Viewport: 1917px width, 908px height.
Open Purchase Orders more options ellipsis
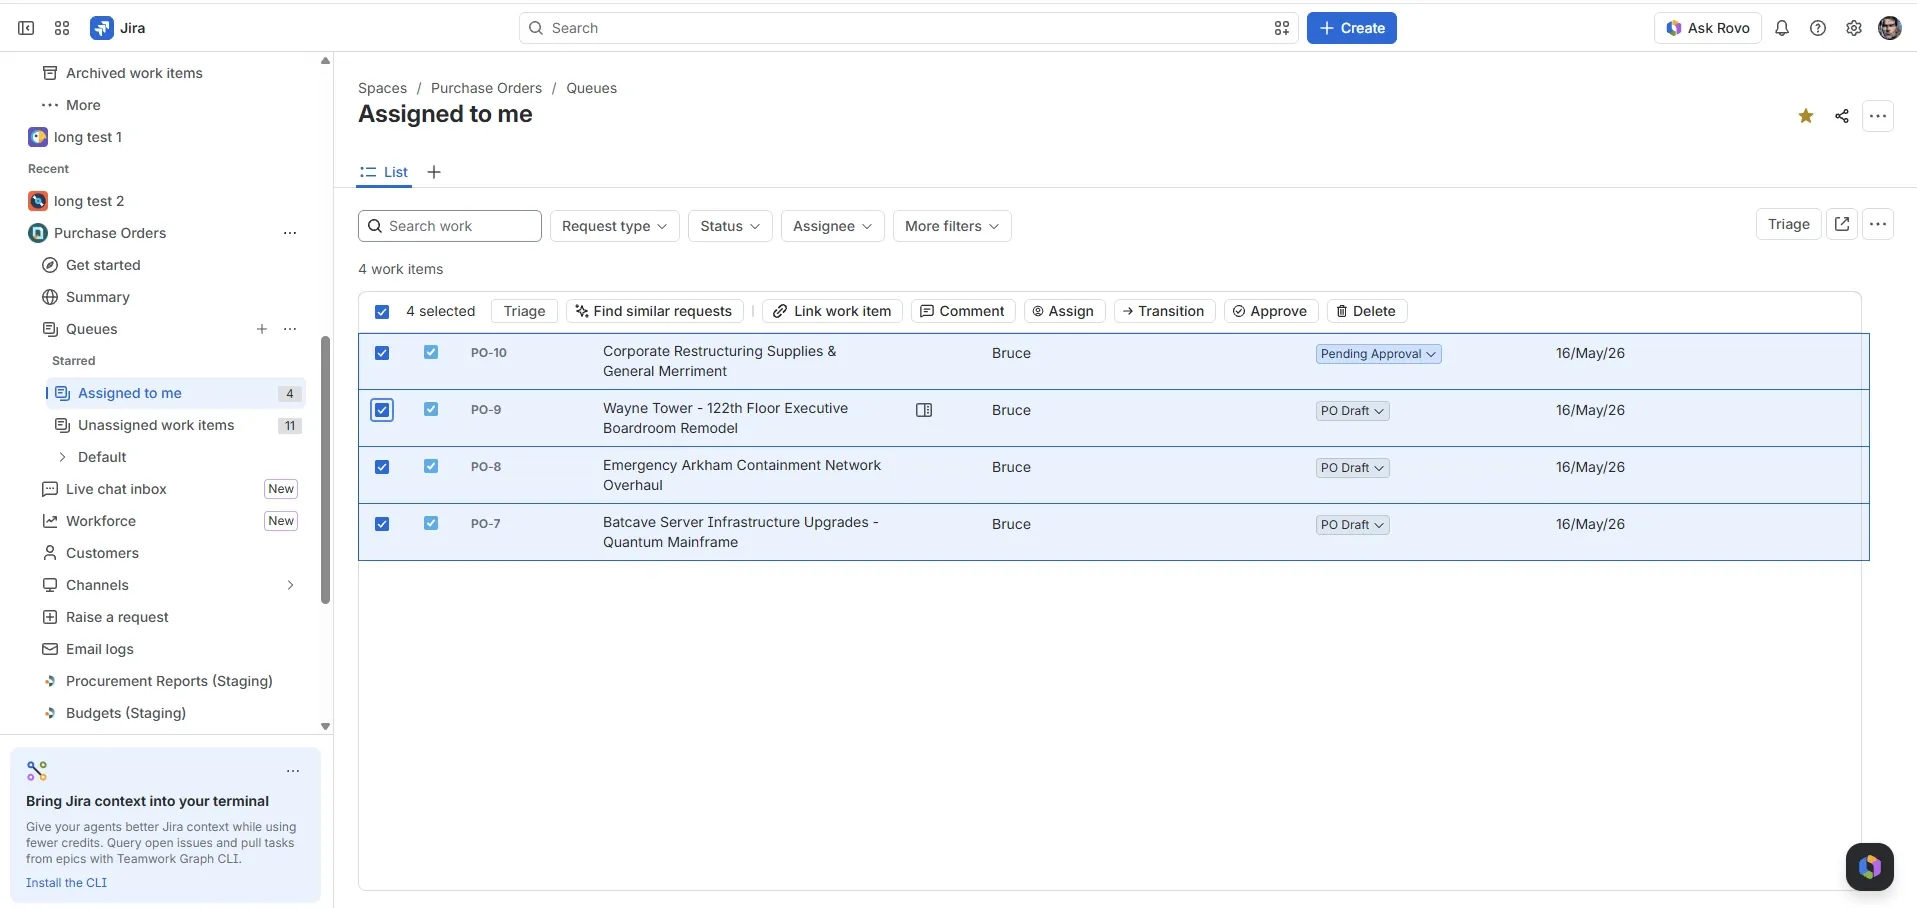tap(290, 233)
